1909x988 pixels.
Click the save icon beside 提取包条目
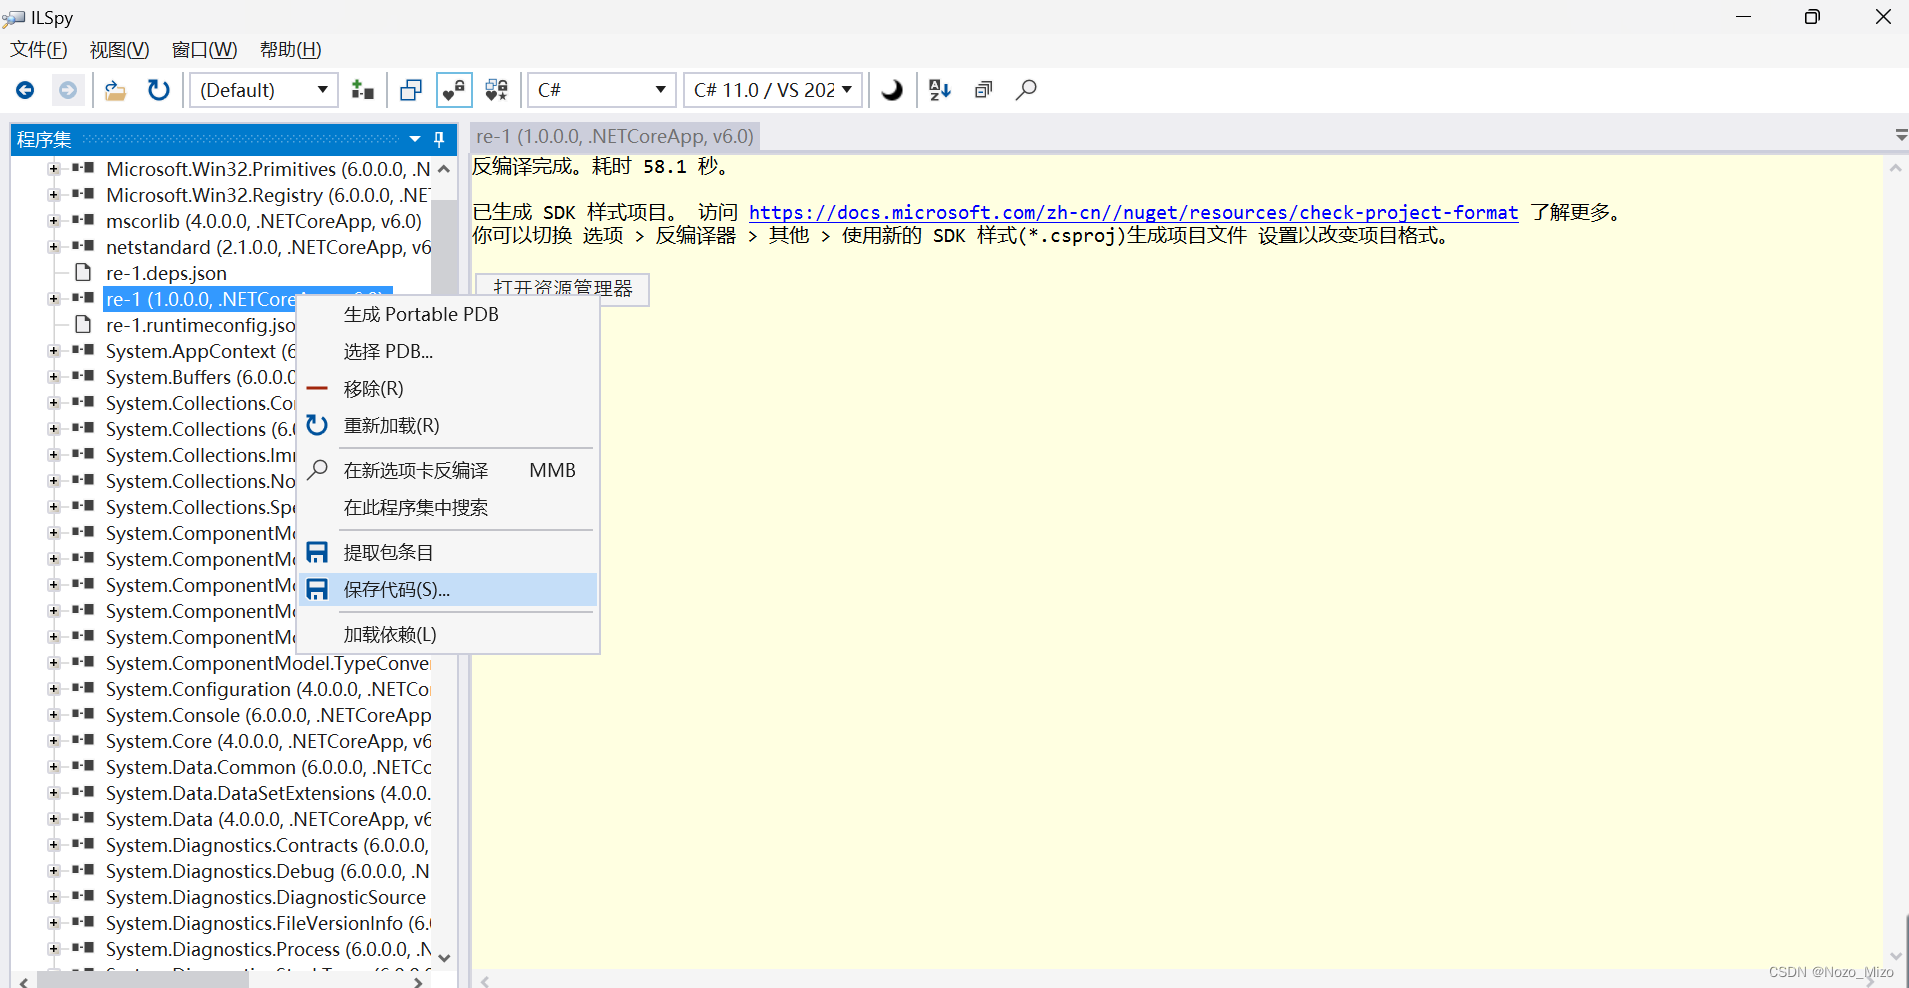point(317,552)
